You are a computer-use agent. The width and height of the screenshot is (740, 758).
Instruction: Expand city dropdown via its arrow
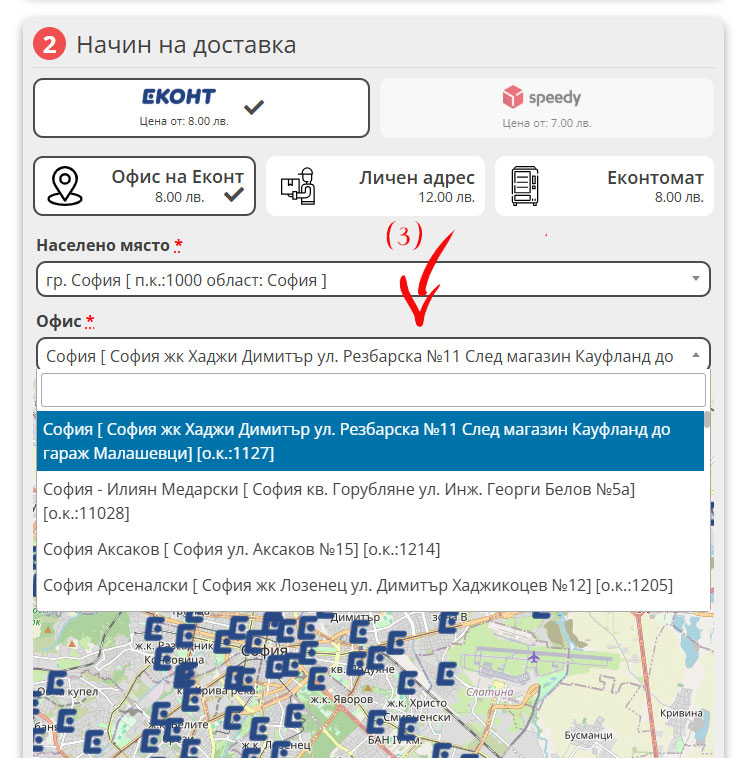pyautogui.click(x=696, y=278)
